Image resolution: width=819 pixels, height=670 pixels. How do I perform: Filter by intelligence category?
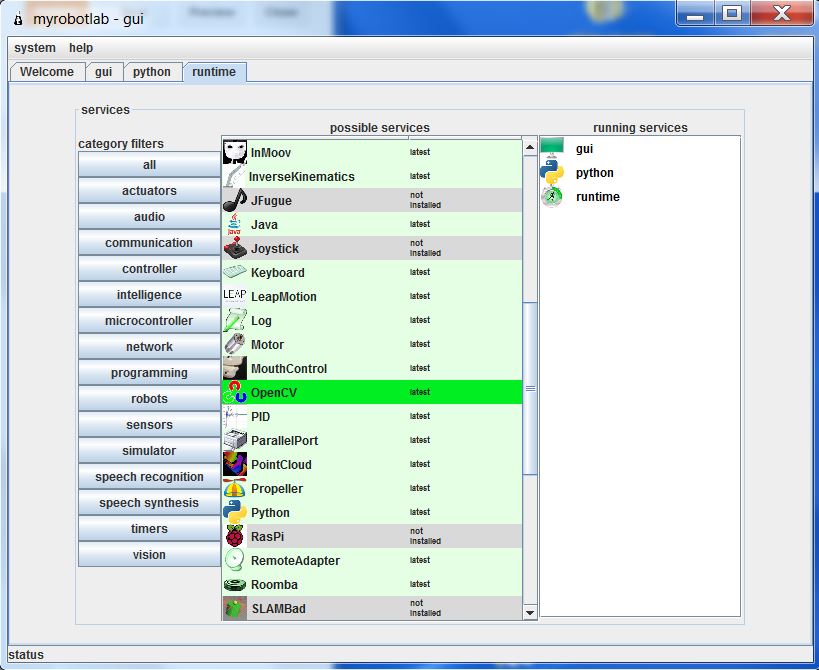[x=149, y=295]
